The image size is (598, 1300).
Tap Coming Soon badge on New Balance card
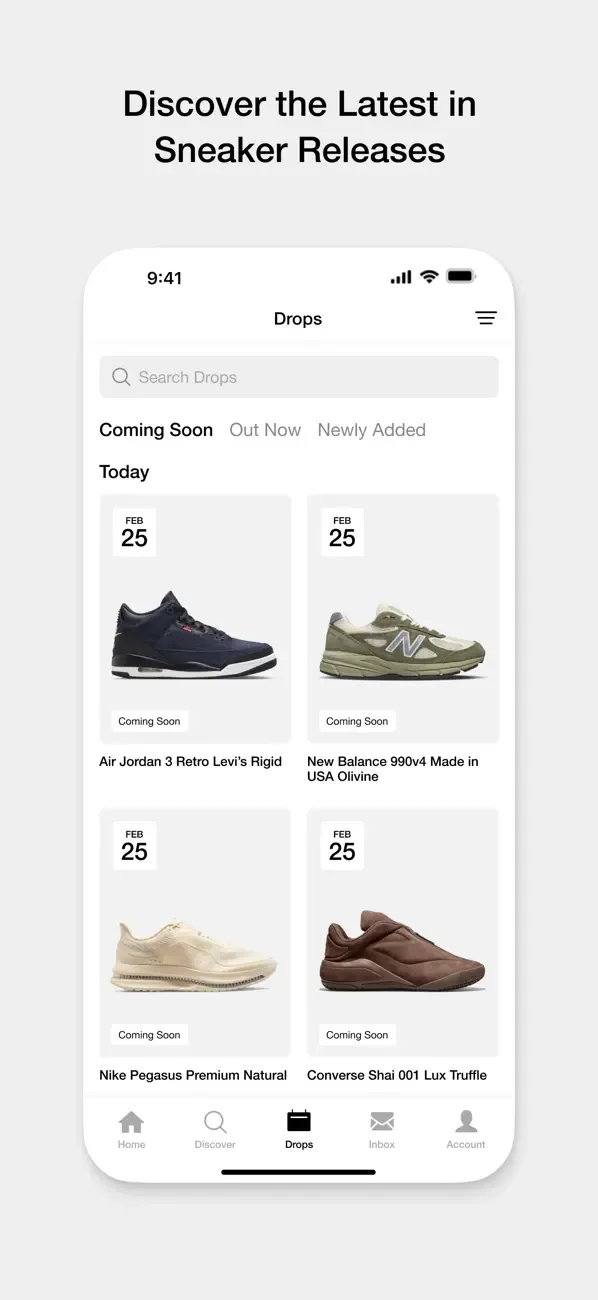tap(357, 721)
